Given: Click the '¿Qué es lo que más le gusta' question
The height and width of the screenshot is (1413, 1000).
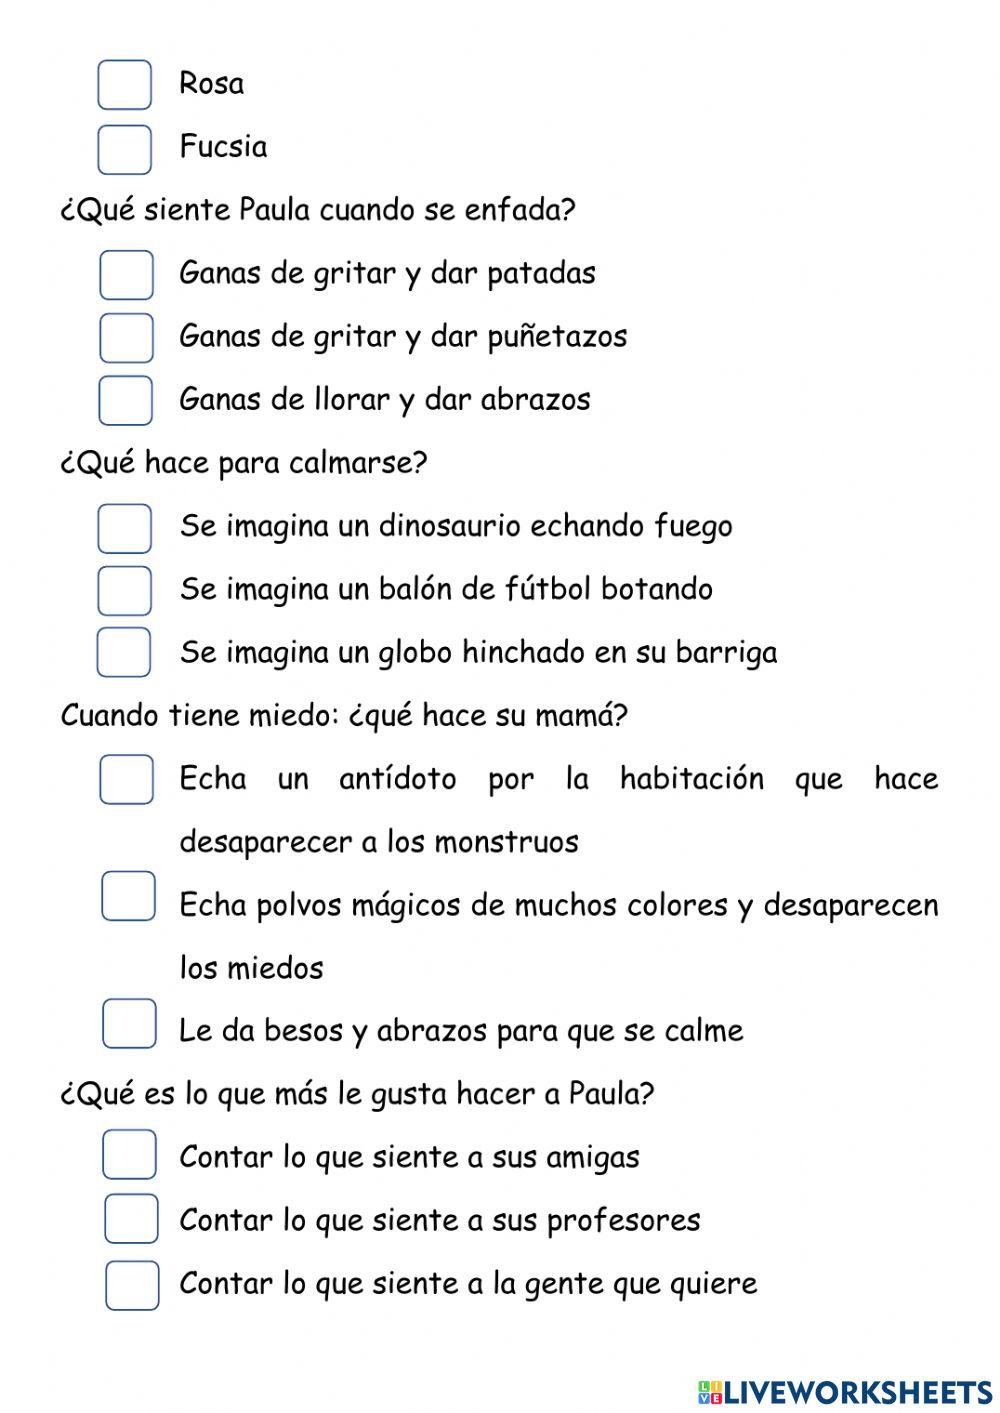Looking at the screenshot, I should 357,1094.
